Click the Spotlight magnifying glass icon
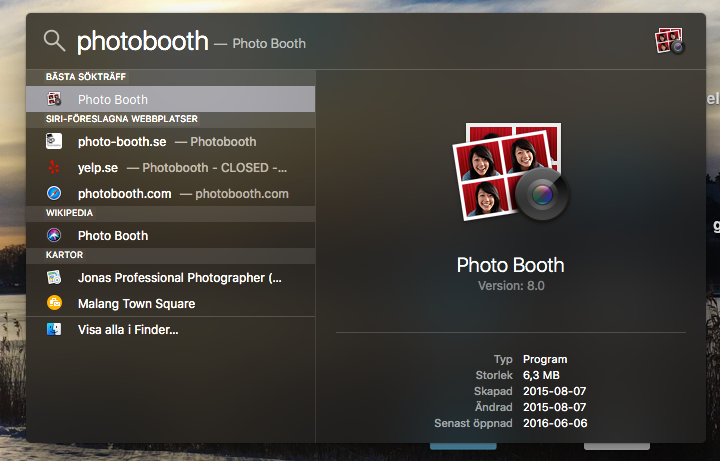720x461 pixels. point(54,40)
